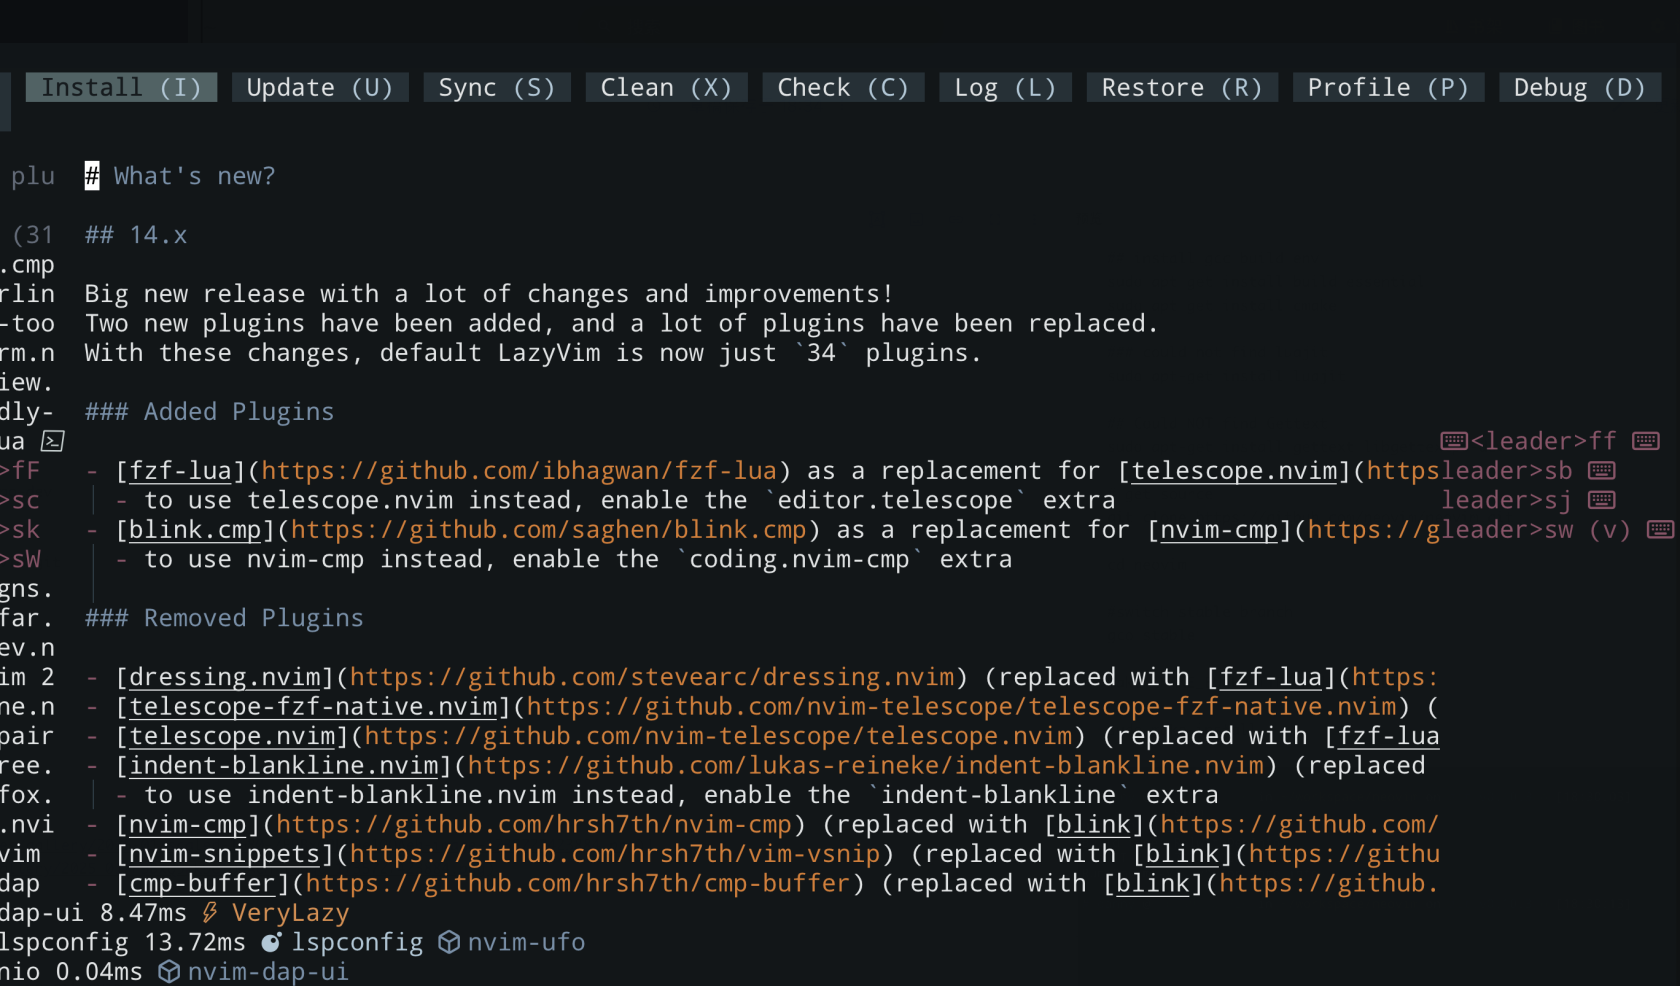This screenshot has width=1680, height=986.
Task: Click the 13.72ms load time
Action: tap(195, 942)
